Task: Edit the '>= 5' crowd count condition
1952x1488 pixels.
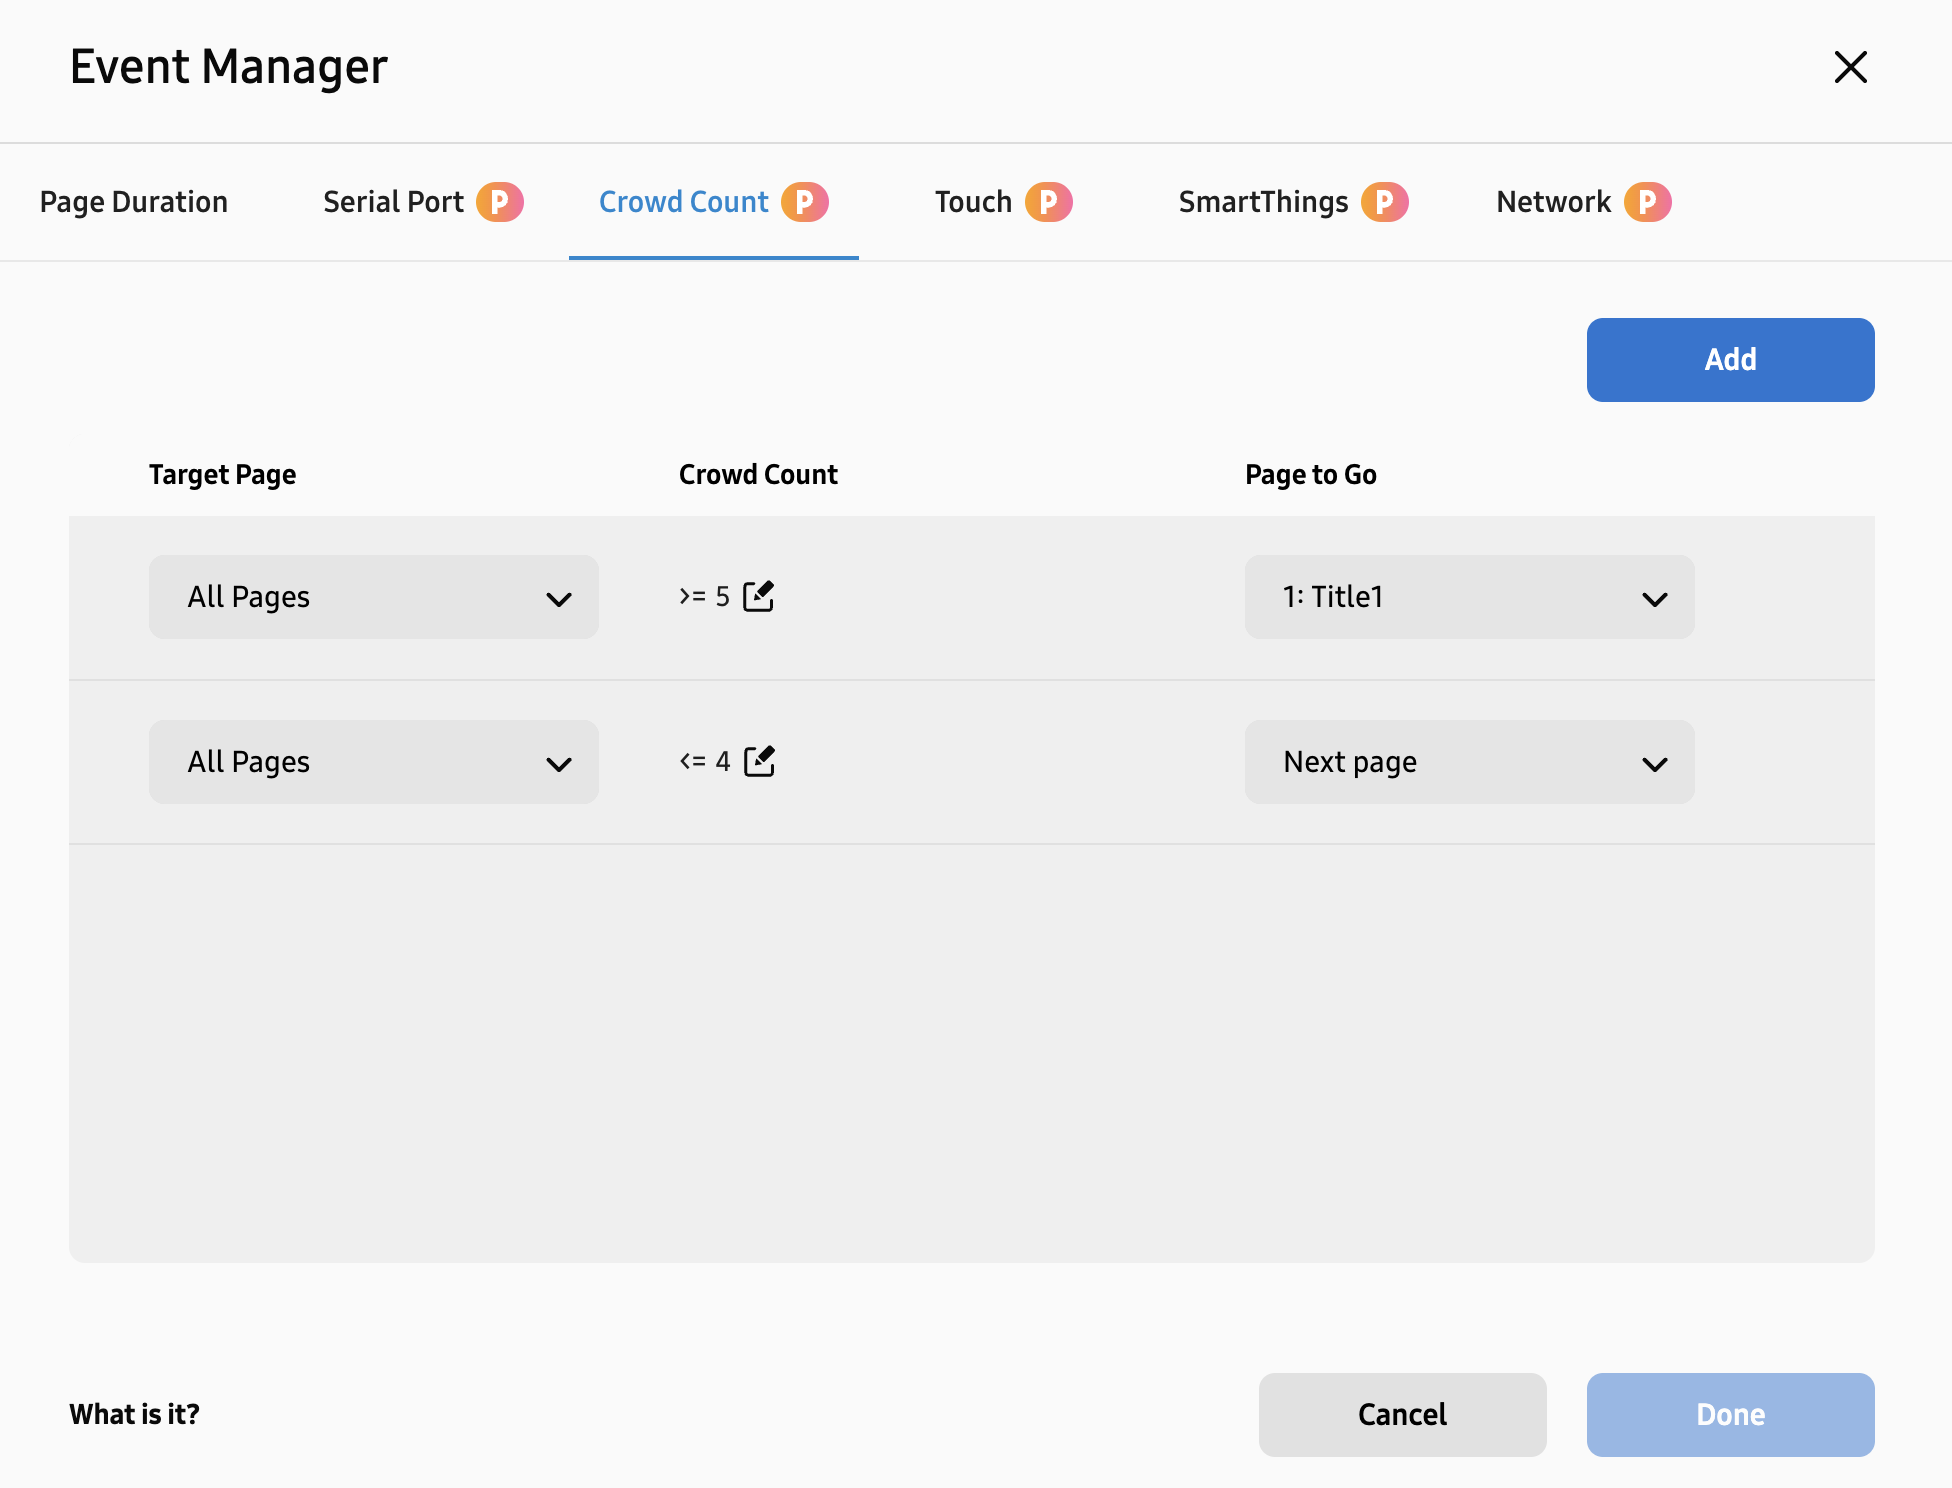Action: coord(758,596)
